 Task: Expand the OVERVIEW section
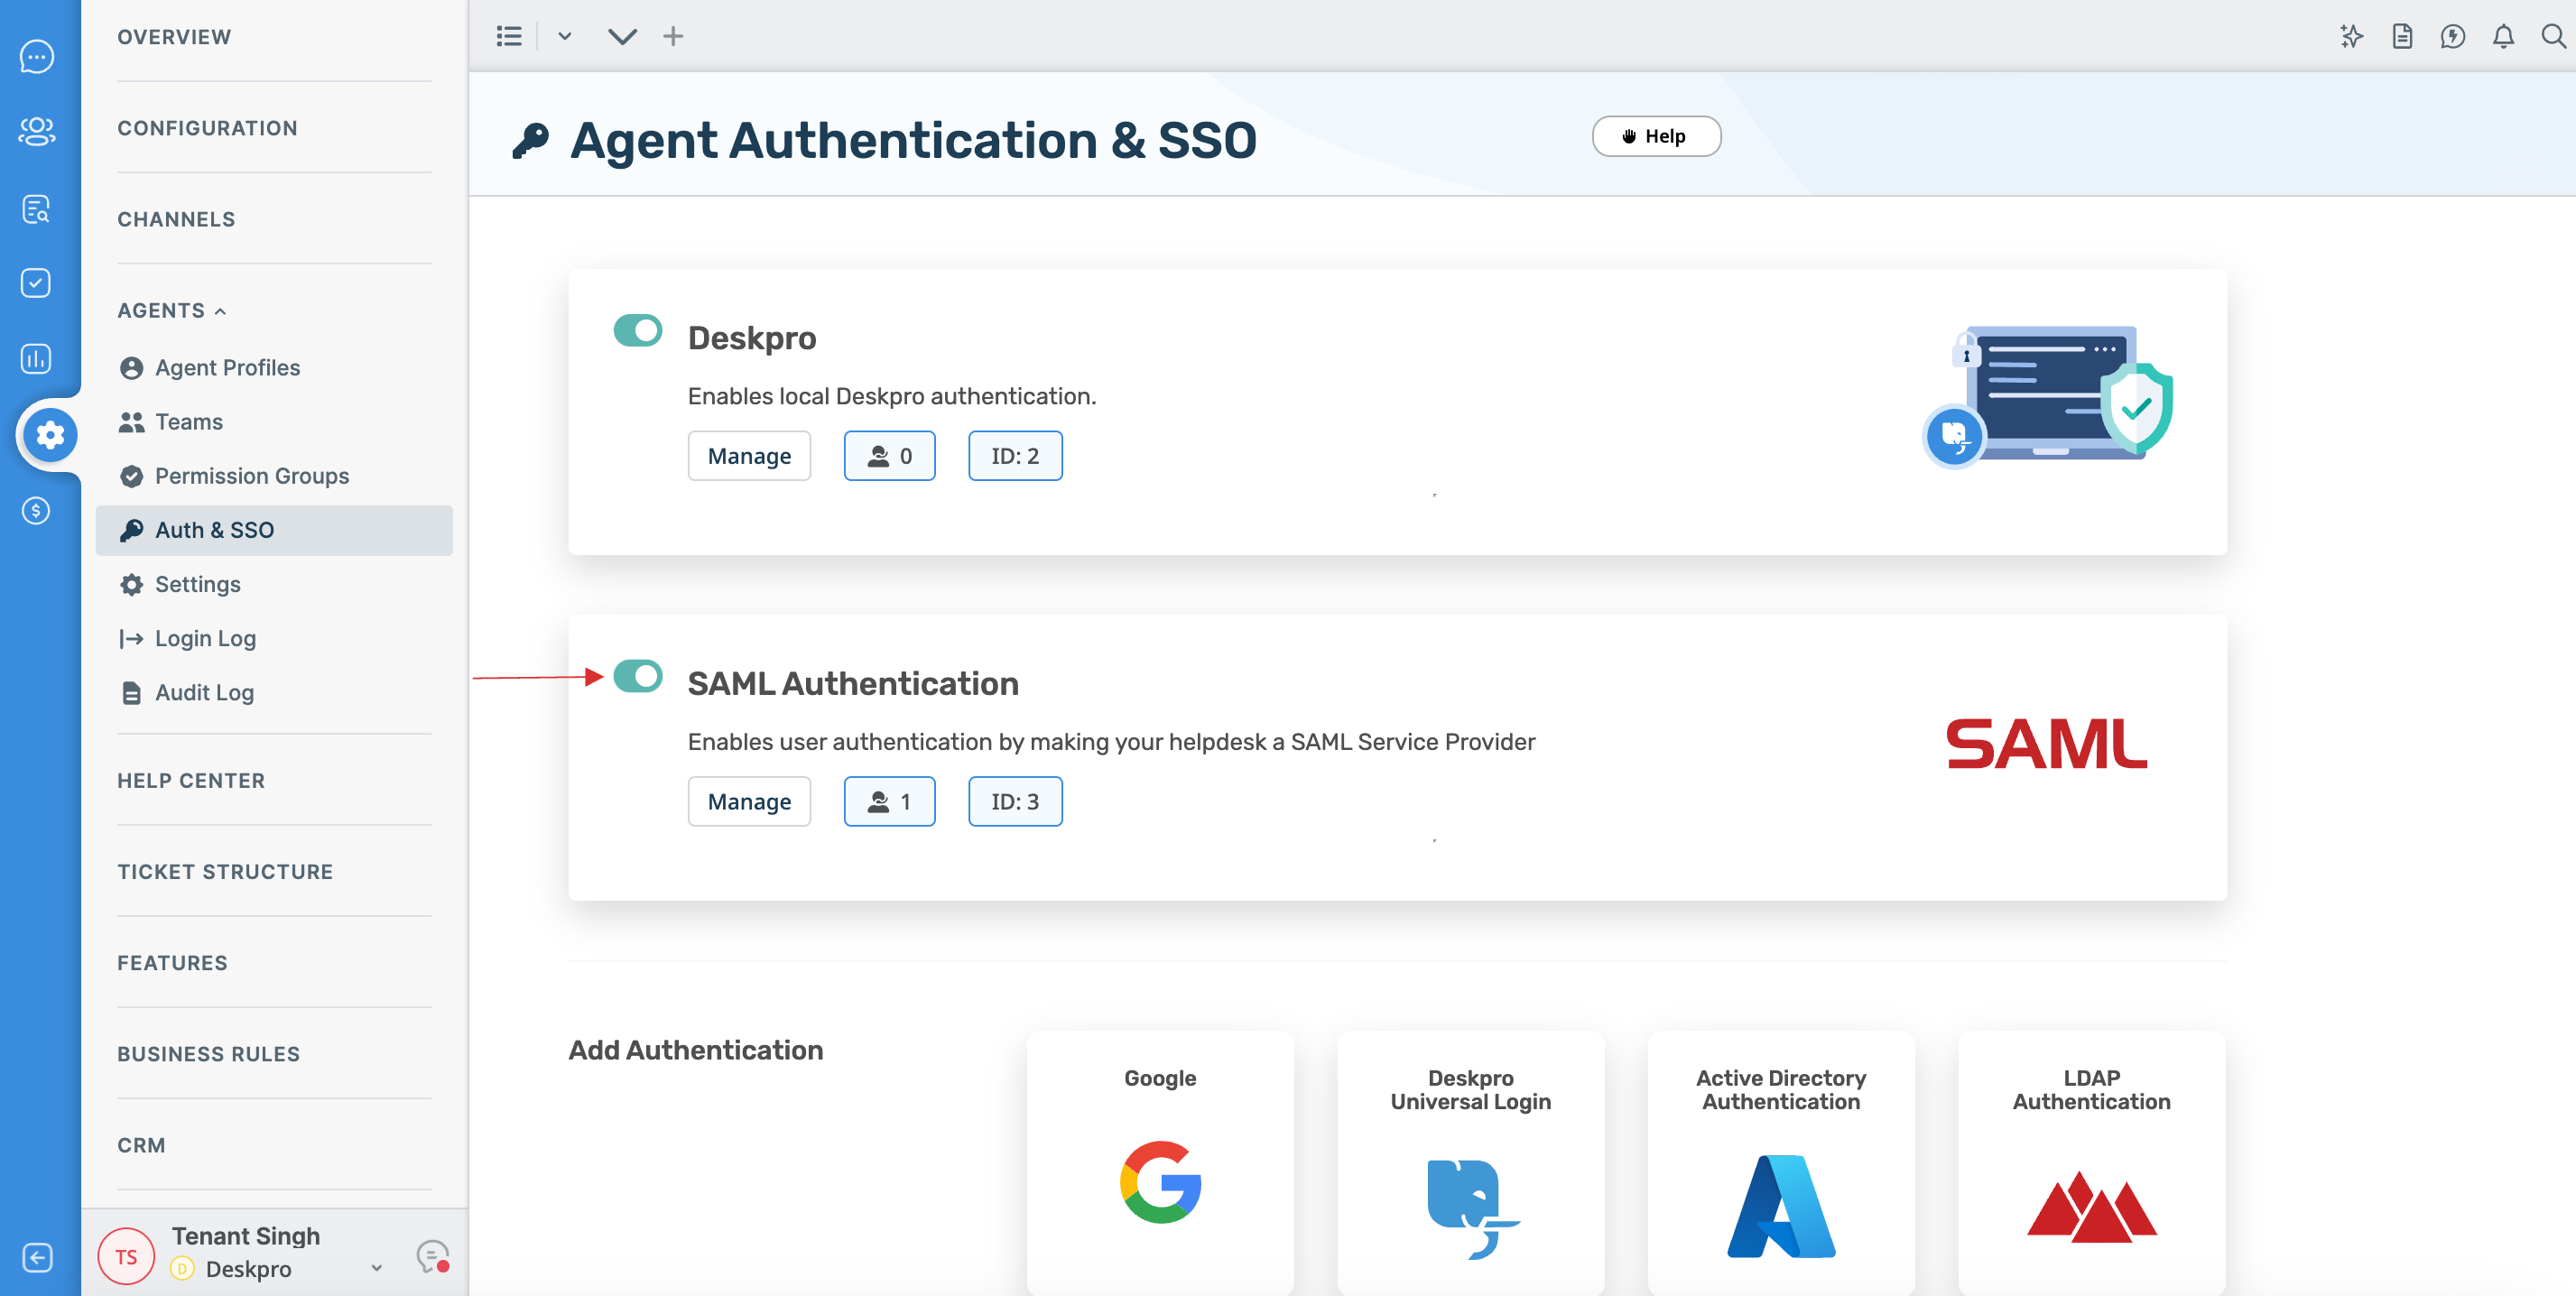coord(174,37)
